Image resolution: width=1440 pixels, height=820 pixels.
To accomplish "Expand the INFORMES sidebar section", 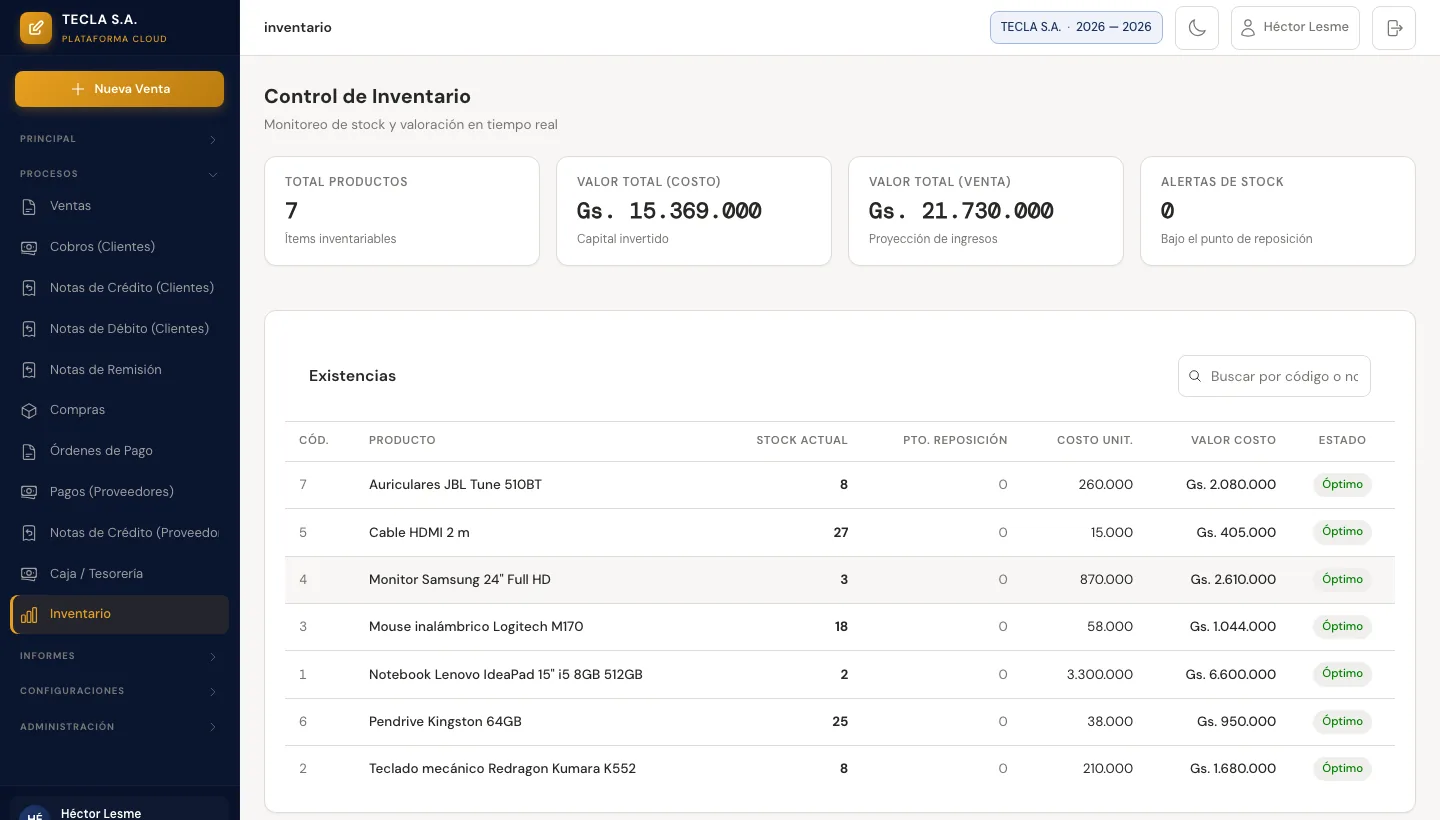I will tap(119, 656).
